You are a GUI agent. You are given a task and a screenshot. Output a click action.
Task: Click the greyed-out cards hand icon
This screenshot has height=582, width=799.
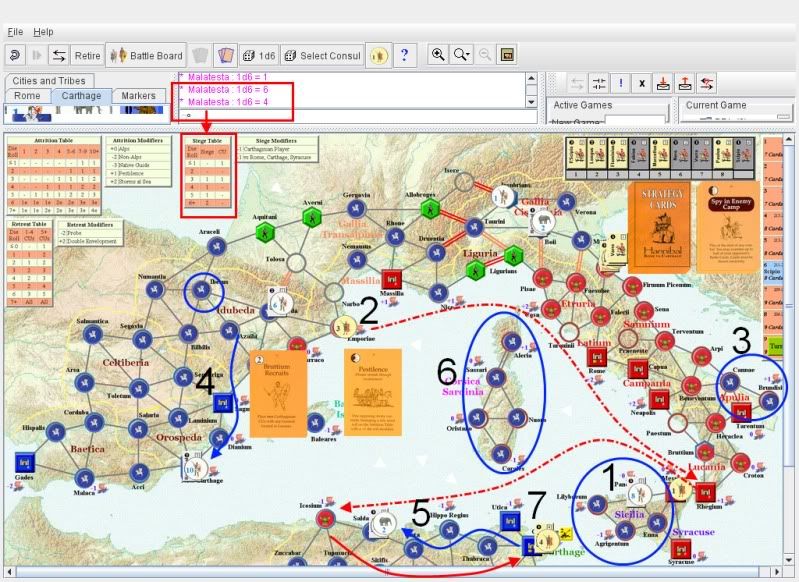(x=200, y=55)
